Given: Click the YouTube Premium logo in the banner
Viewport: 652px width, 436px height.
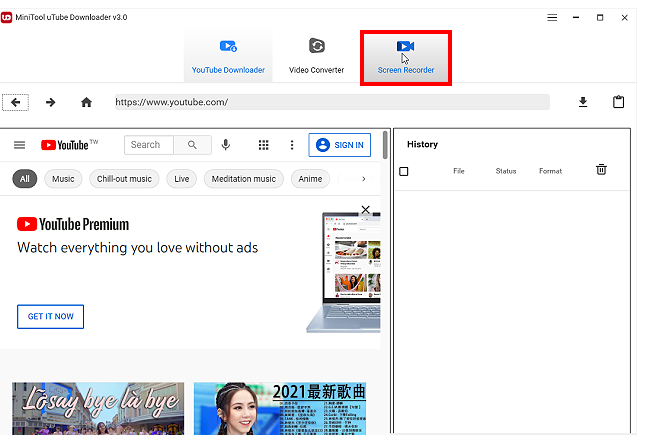Looking at the screenshot, I should pos(73,224).
